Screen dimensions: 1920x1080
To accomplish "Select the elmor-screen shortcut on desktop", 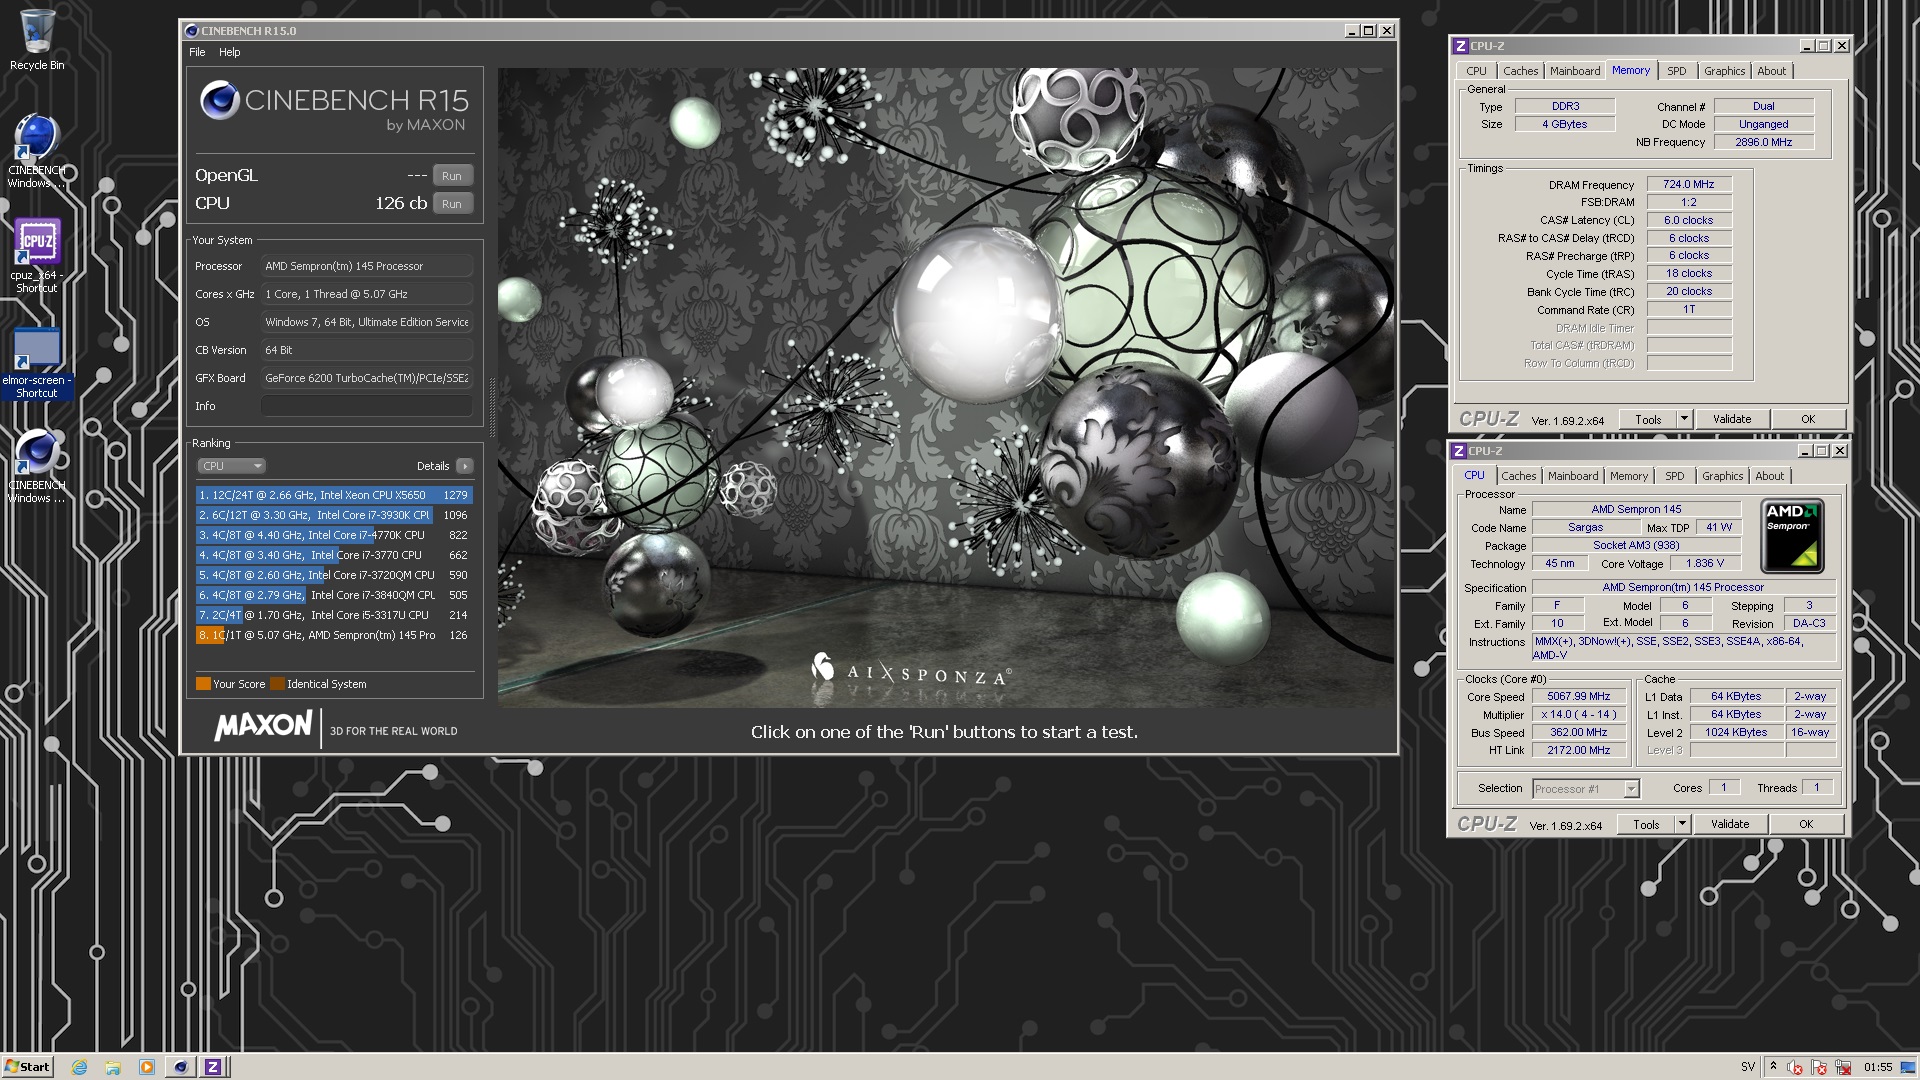I will (37, 362).
